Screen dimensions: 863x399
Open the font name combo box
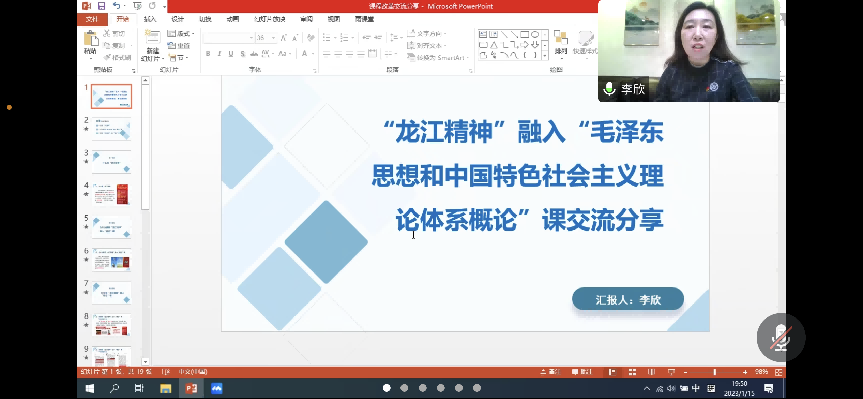228,37
